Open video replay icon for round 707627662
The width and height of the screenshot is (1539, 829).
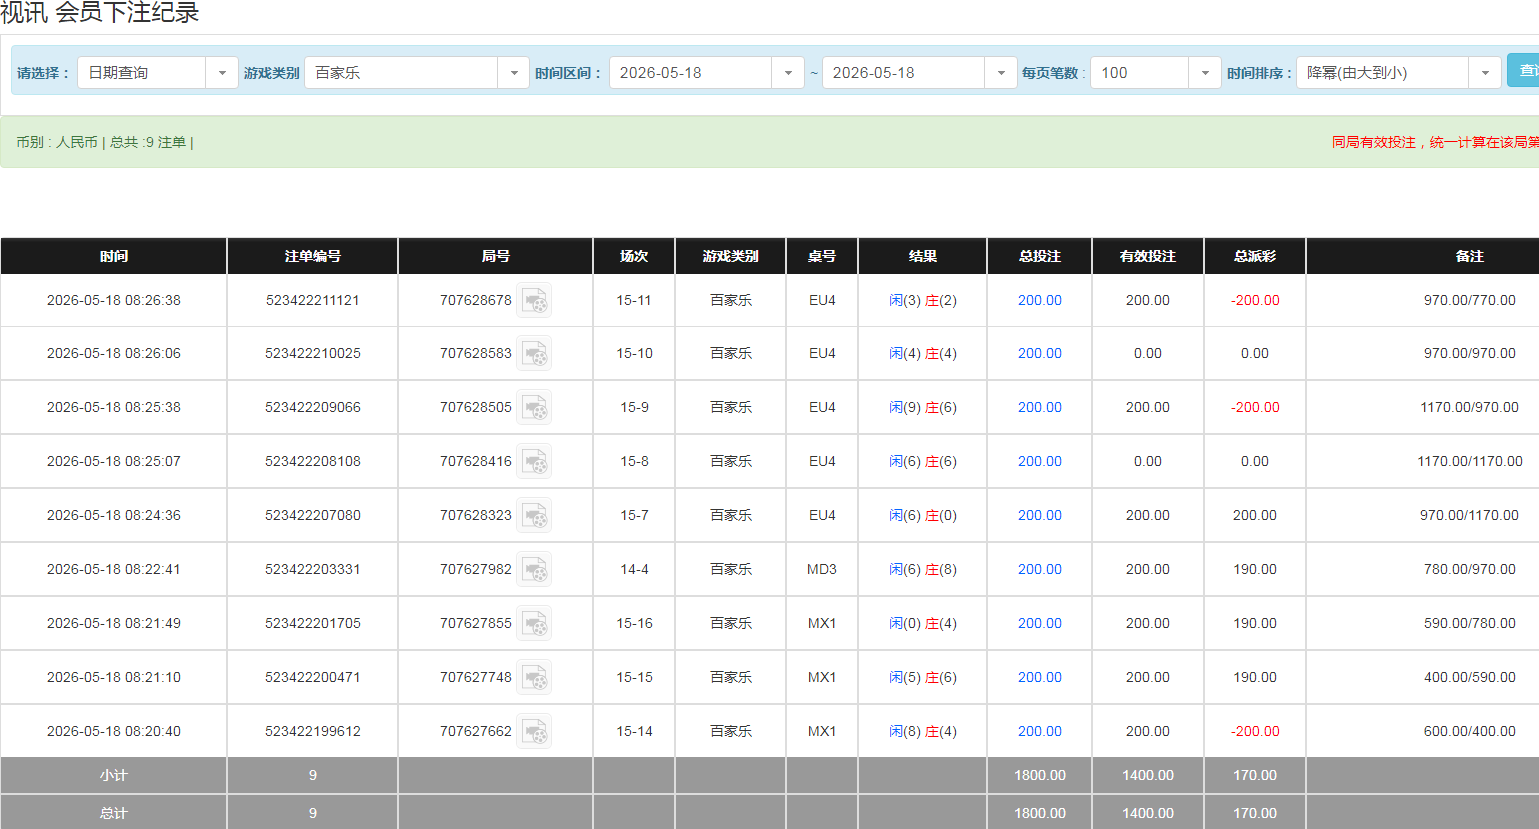tap(534, 731)
